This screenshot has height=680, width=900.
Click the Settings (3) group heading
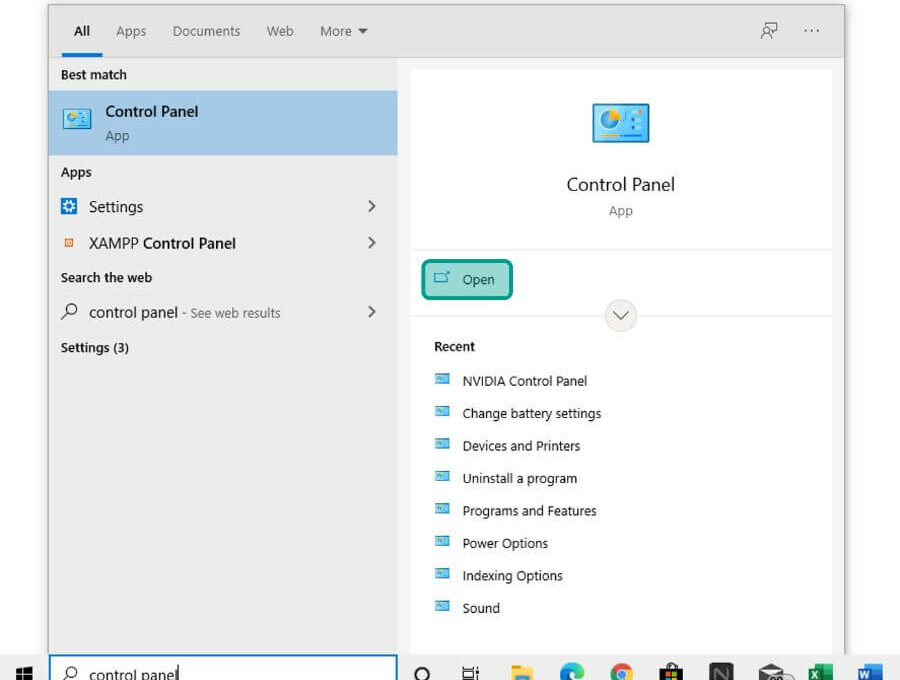[95, 348]
